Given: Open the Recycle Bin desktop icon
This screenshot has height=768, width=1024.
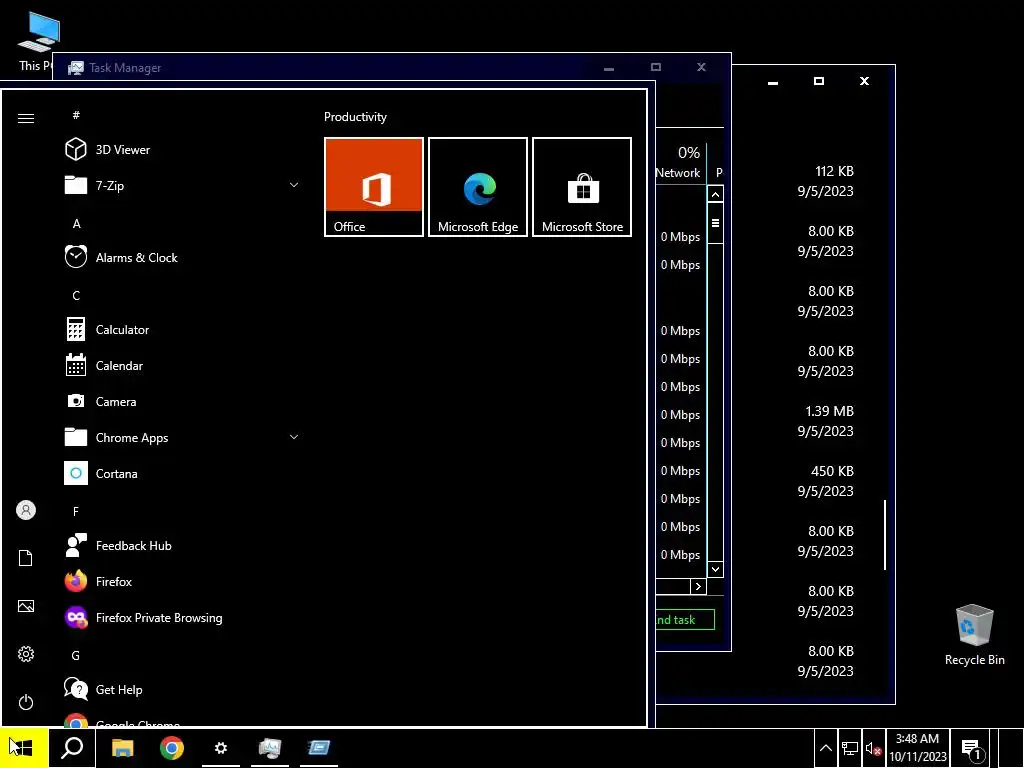Looking at the screenshot, I should [974, 635].
